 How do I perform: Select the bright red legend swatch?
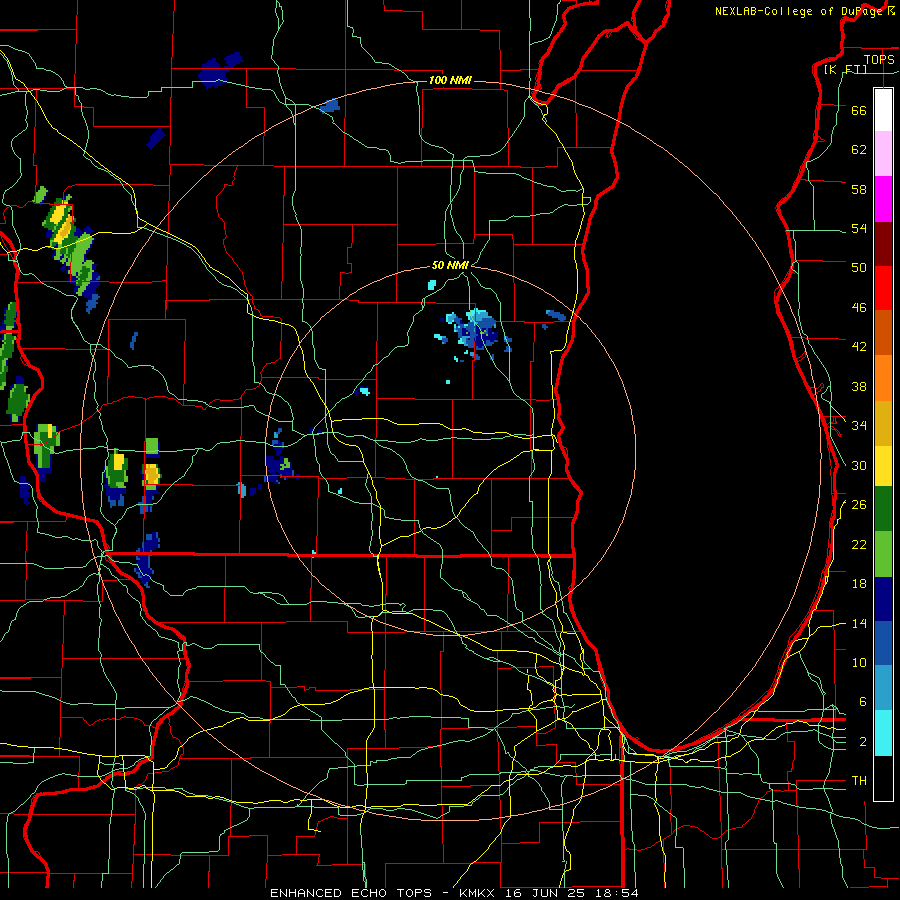click(x=883, y=288)
